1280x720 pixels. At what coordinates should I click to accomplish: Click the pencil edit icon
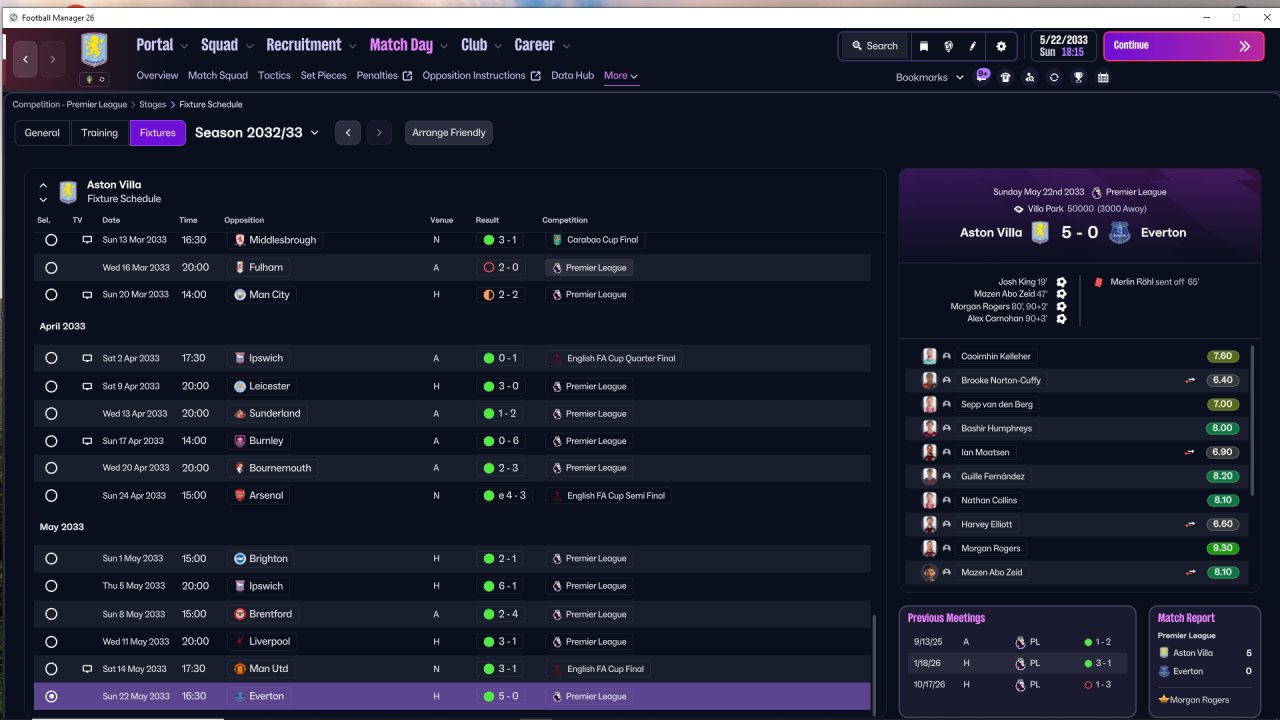(x=973, y=46)
